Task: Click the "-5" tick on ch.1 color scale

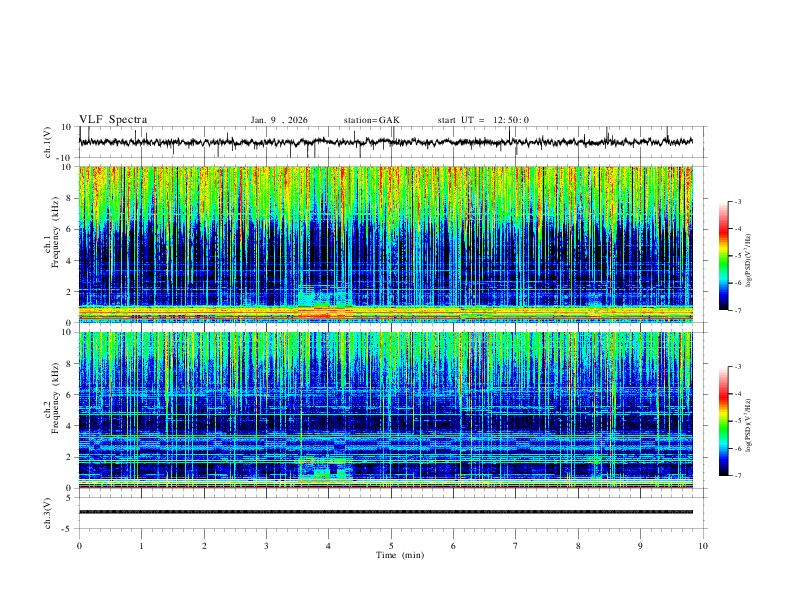Action: (738, 256)
